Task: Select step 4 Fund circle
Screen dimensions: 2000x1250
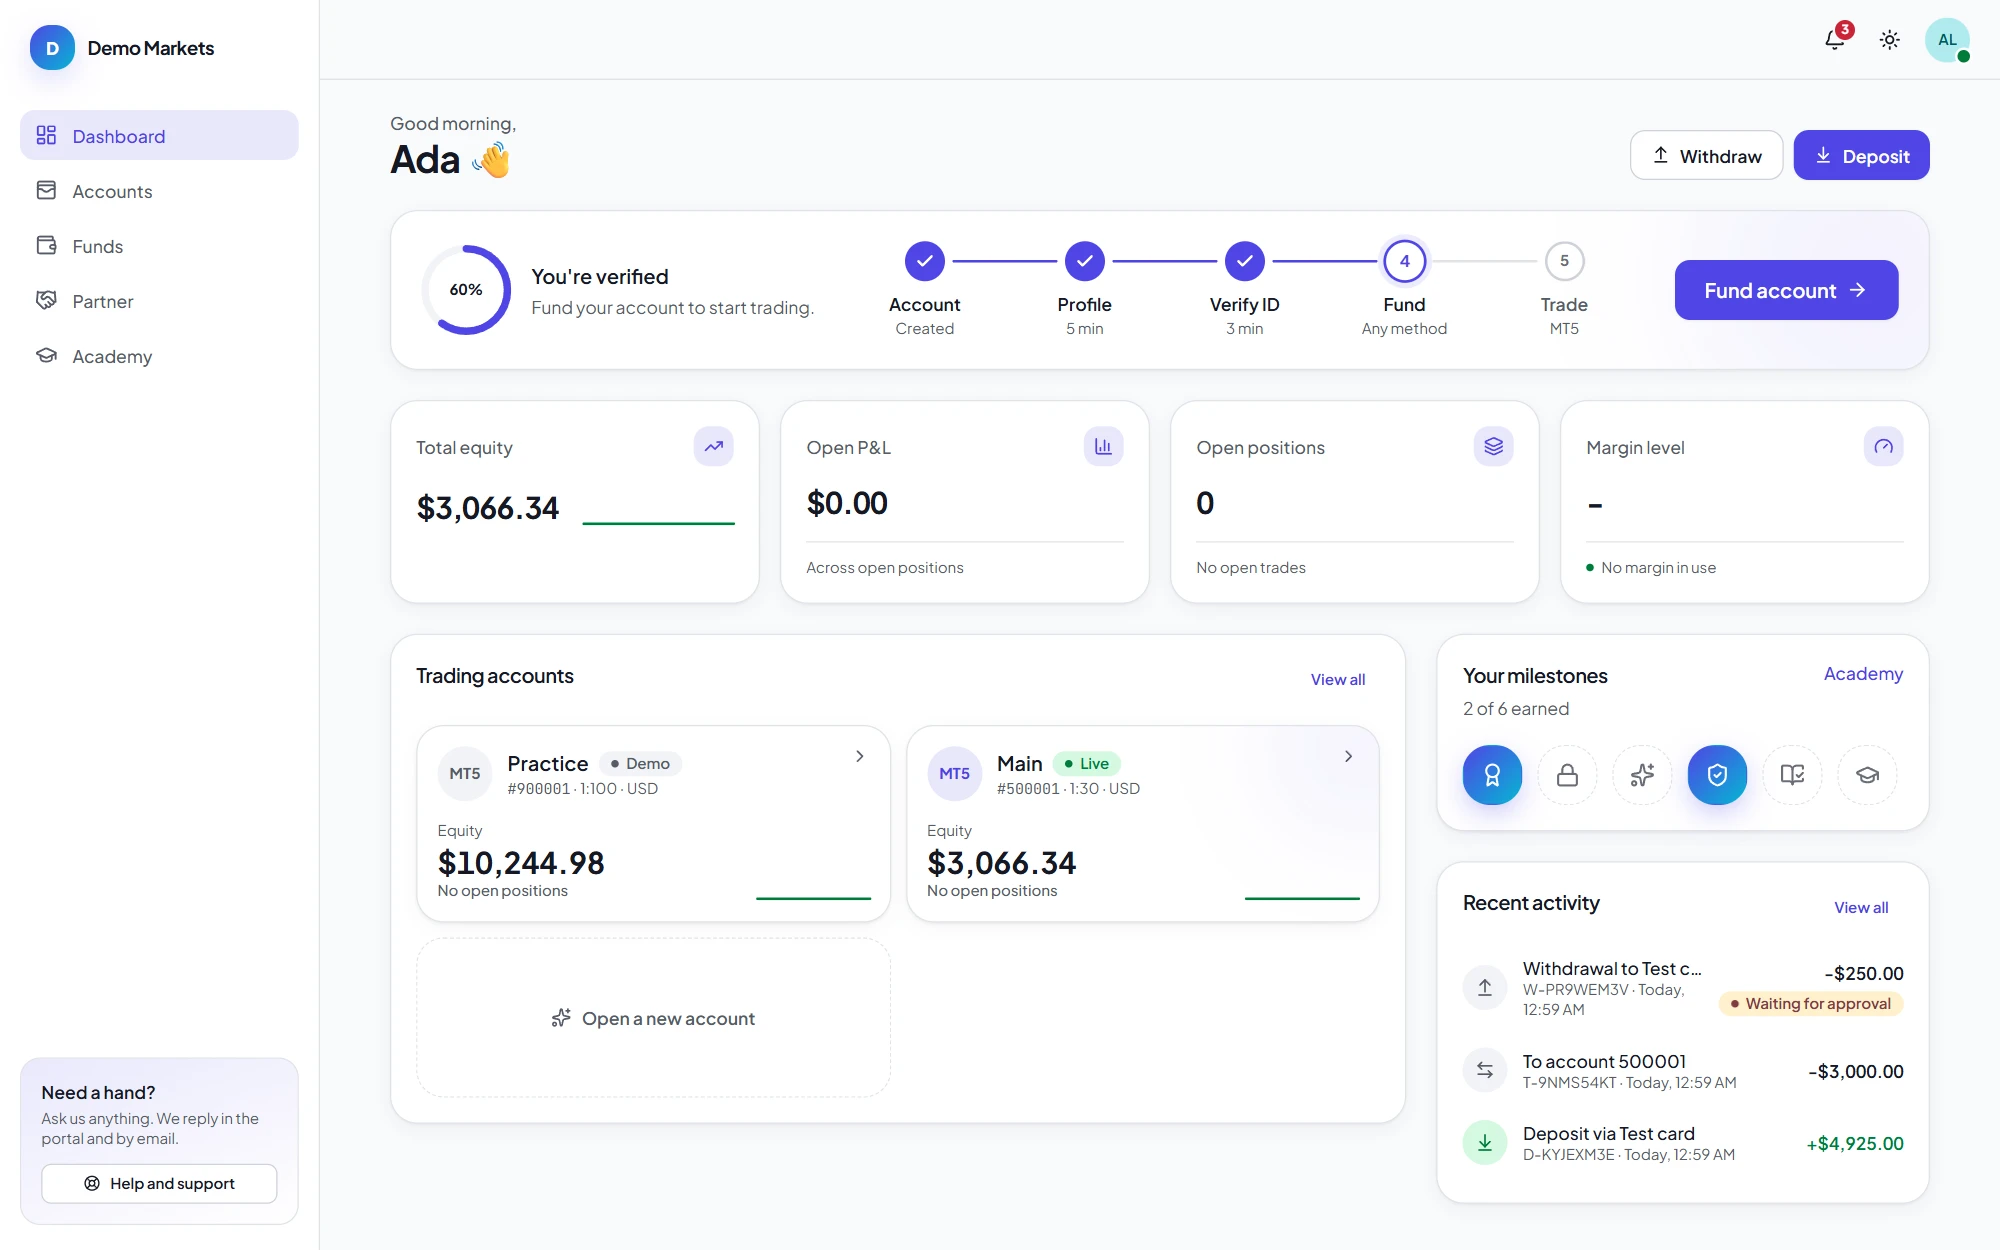Action: pos(1404,262)
